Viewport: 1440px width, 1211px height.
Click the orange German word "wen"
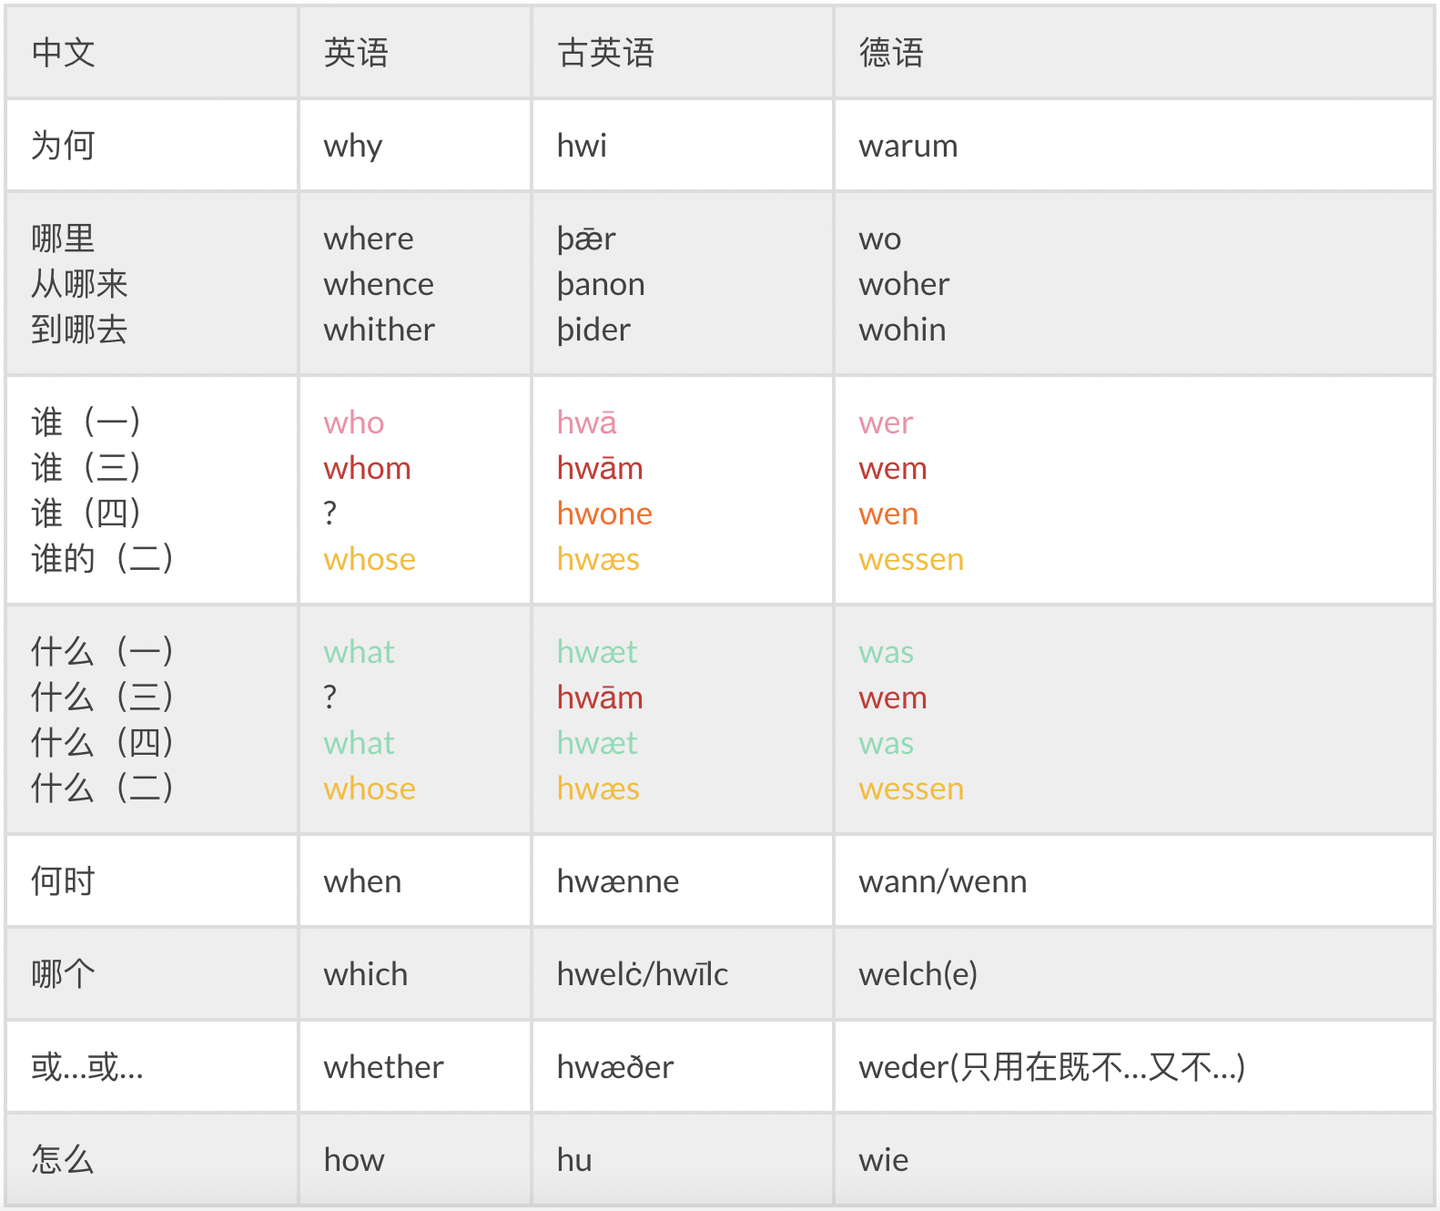(x=888, y=514)
